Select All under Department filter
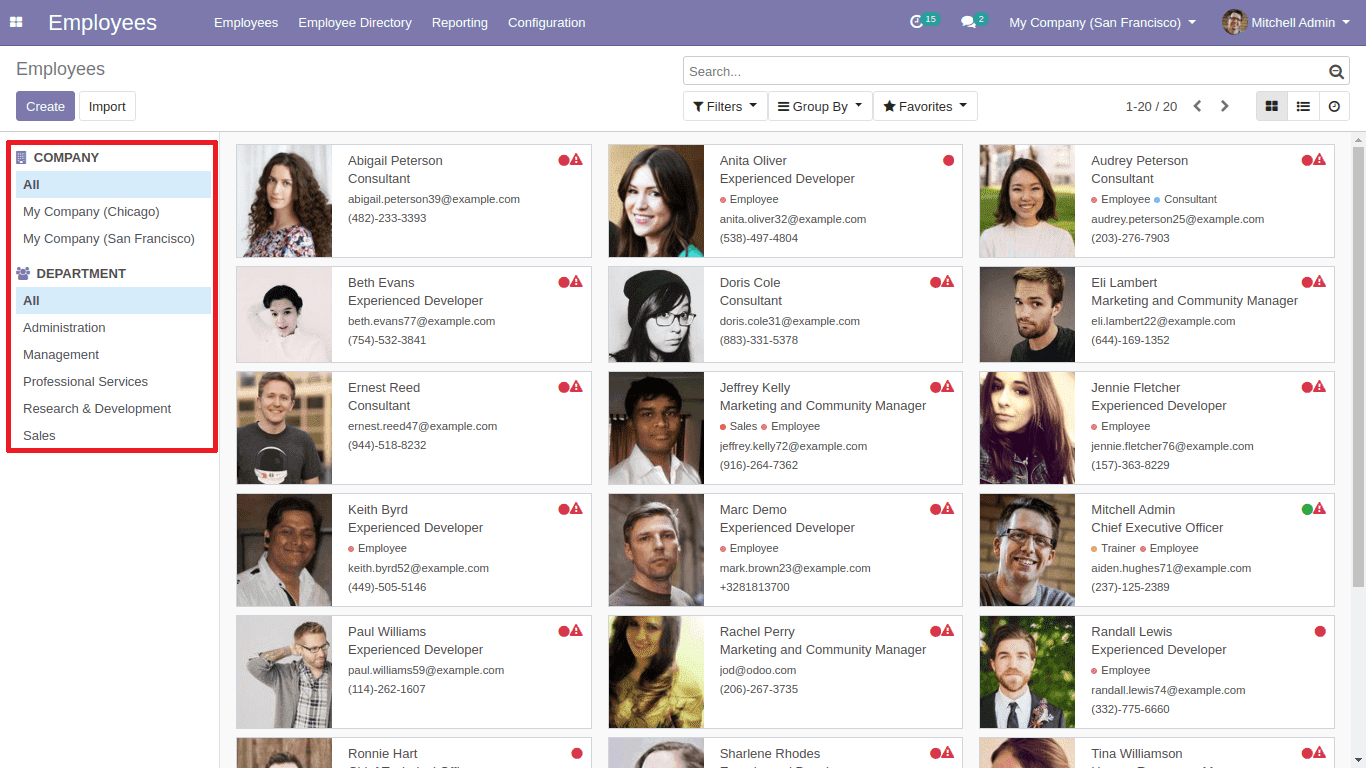Screen dimensions: 1366x768 [113, 300]
